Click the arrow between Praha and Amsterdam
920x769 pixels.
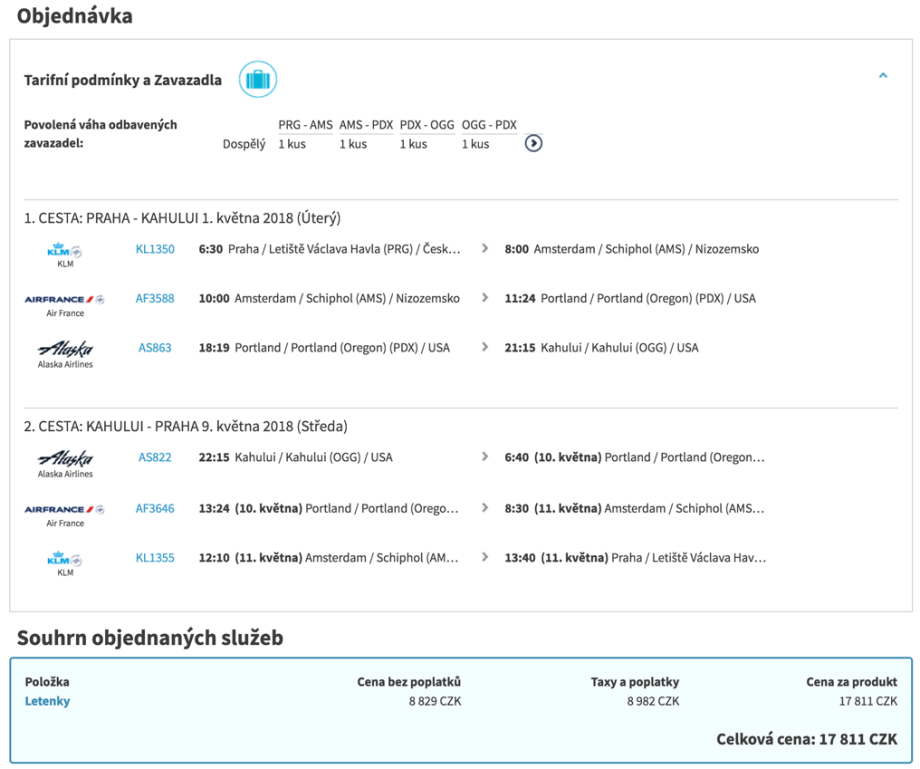click(x=485, y=249)
